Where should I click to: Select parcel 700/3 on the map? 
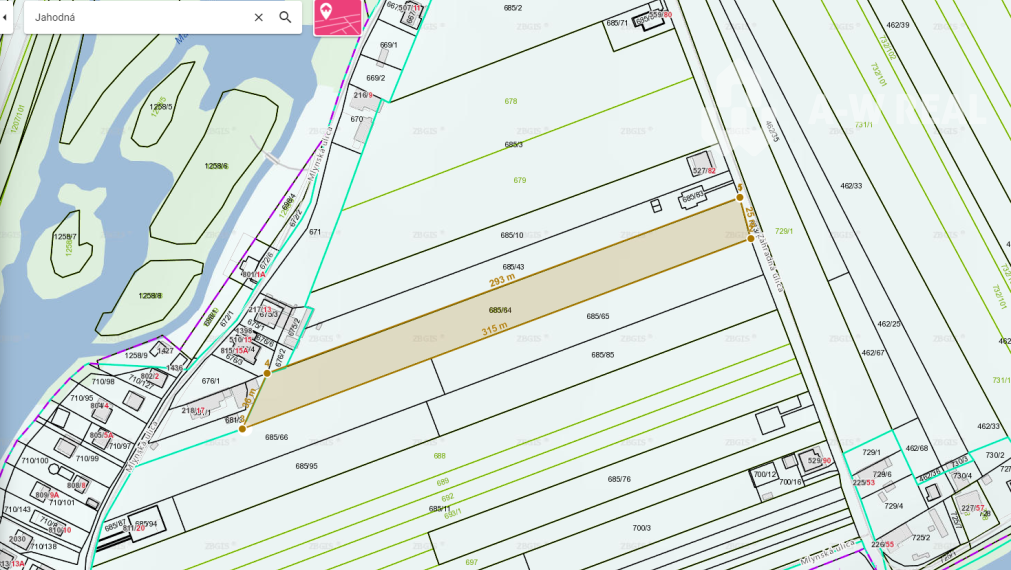coord(641,528)
